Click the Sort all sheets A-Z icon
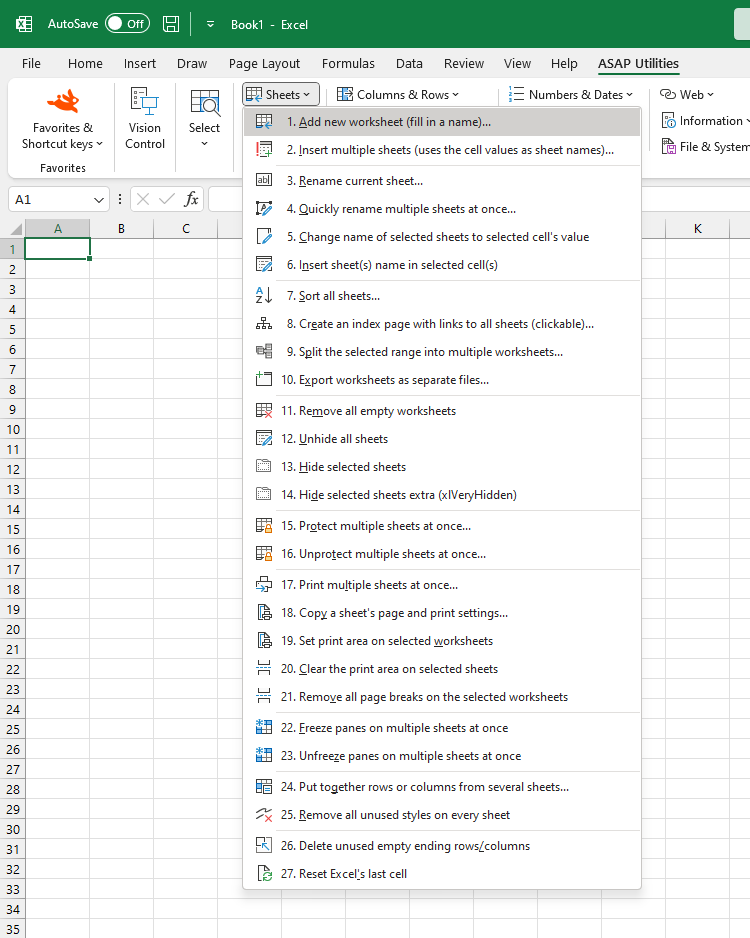The height and width of the screenshot is (938, 750). point(264,296)
